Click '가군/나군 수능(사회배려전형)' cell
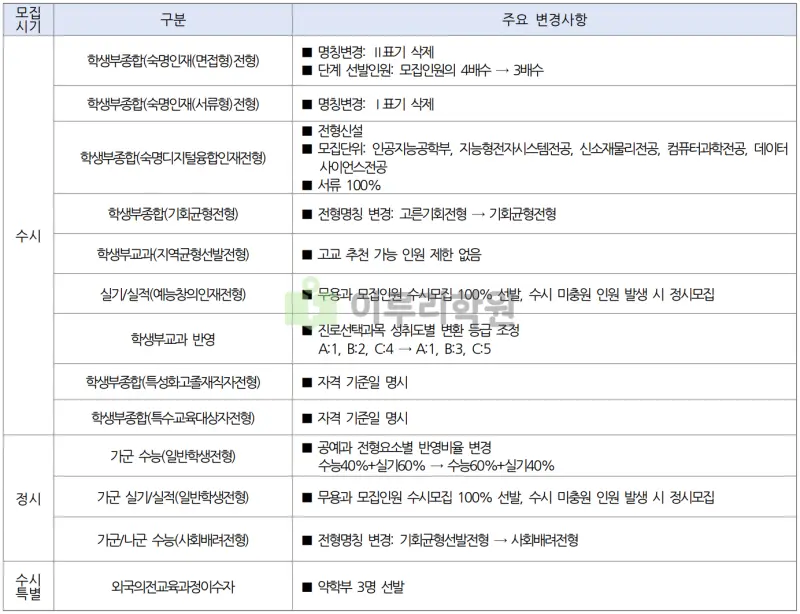Screen dimensions: 800x614 click(173, 539)
